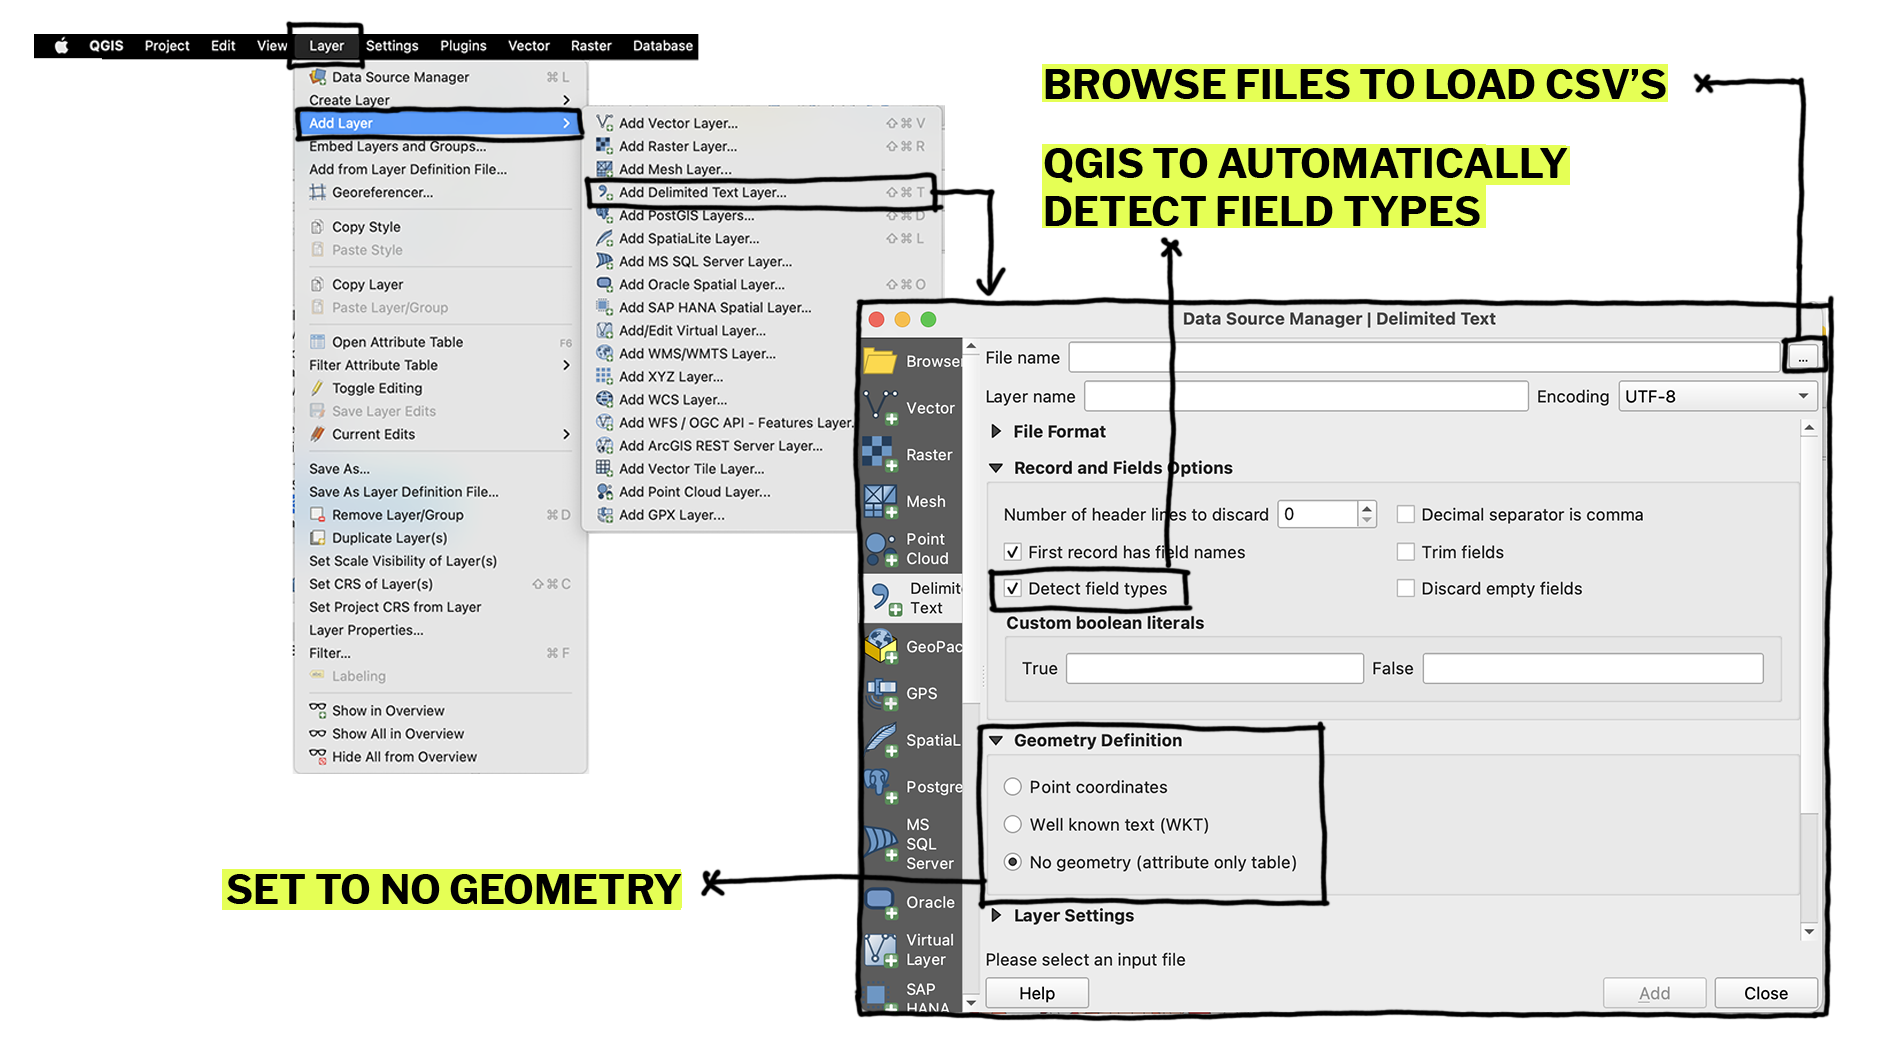Choose 'Layer Properties...' menu entry

(439, 630)
